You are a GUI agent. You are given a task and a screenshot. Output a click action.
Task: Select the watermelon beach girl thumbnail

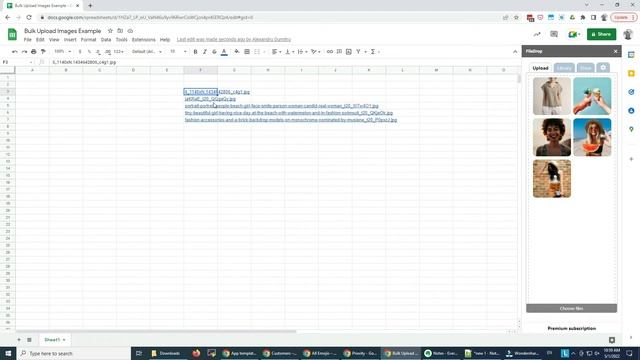tap(592, 138)
